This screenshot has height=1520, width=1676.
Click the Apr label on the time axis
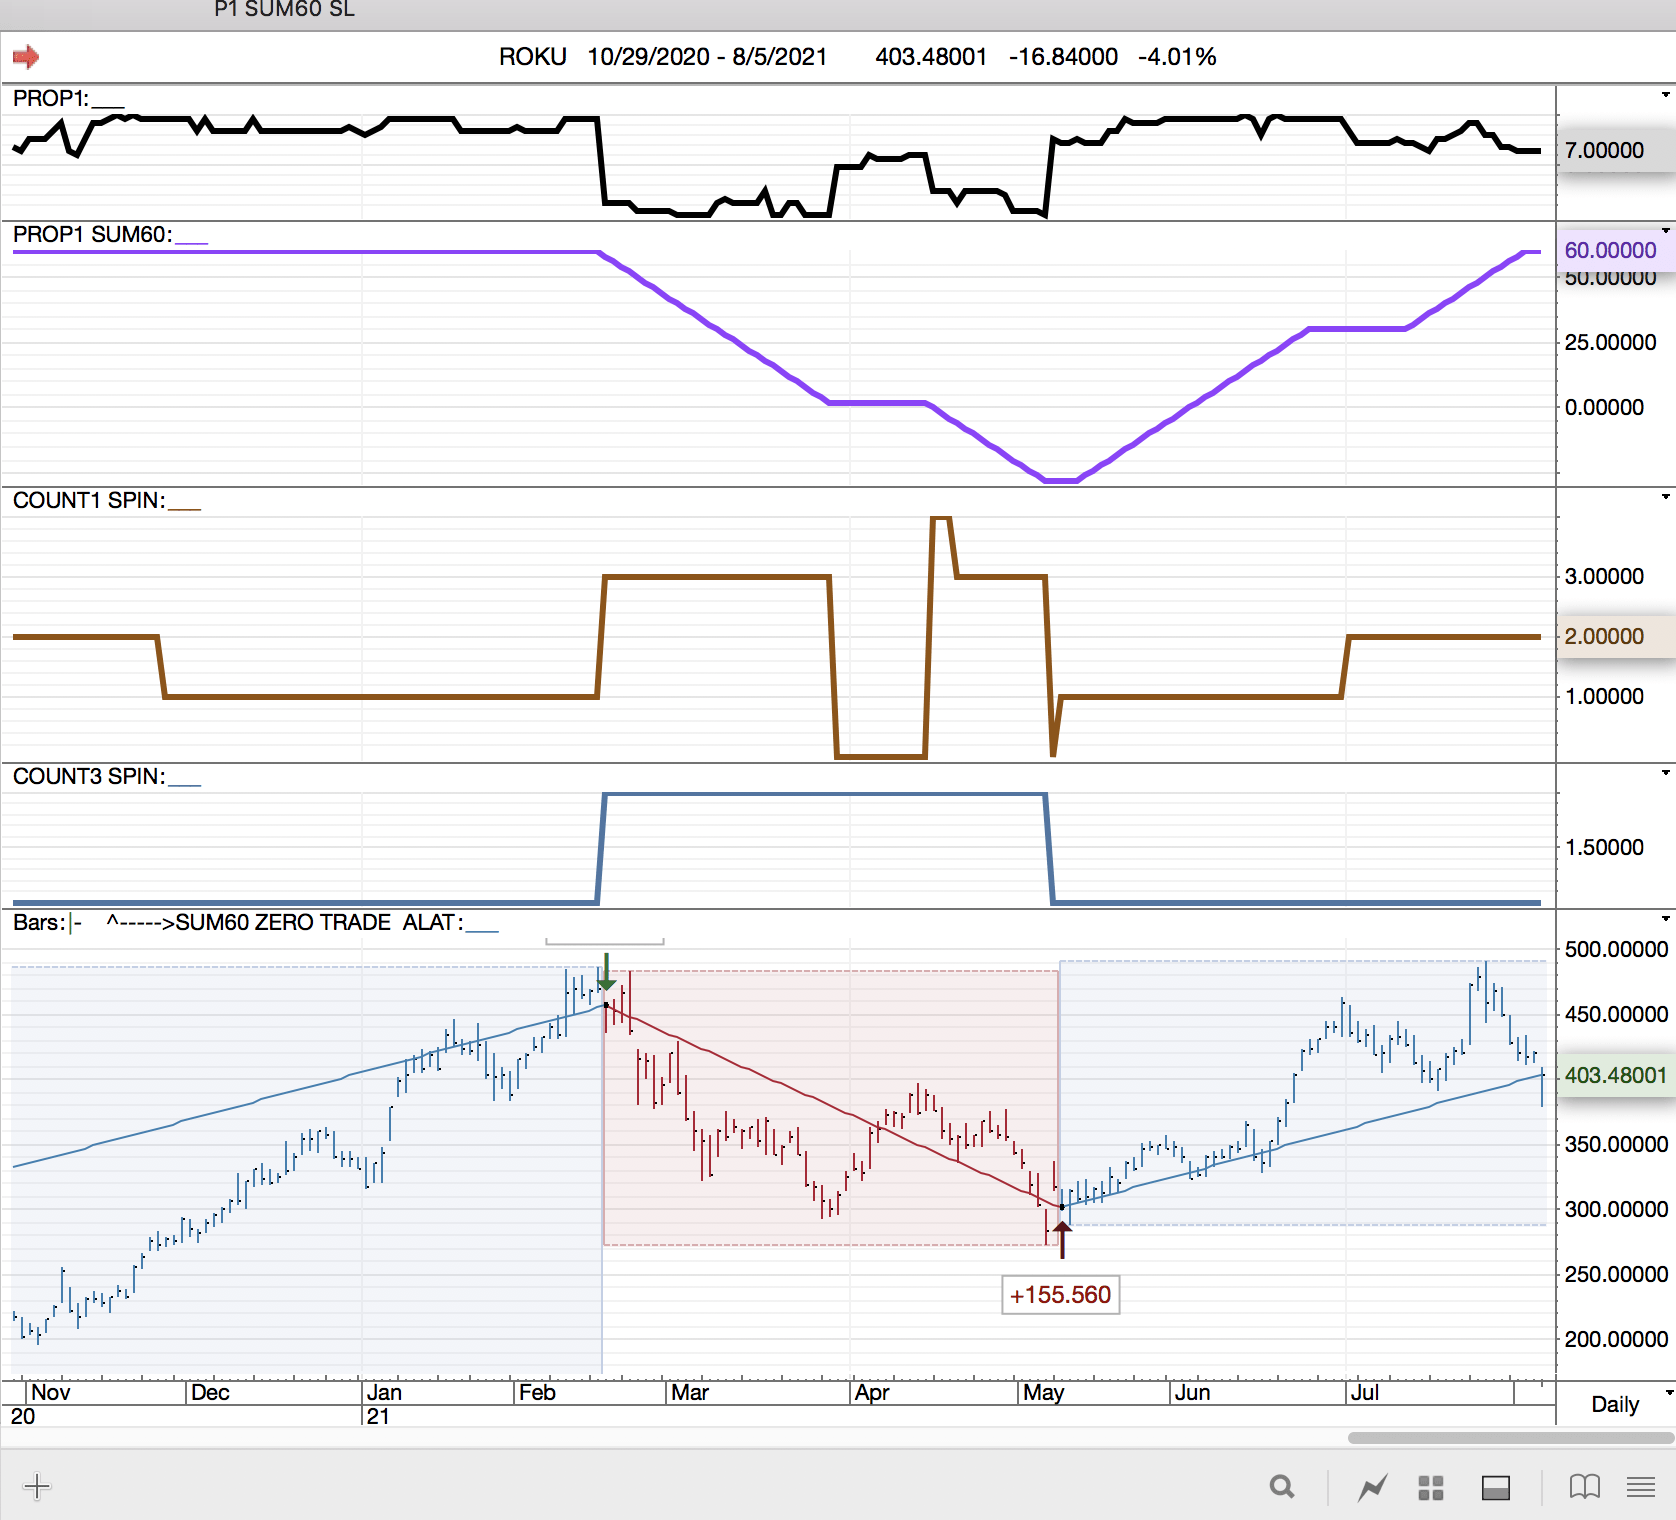[872, 1392]
